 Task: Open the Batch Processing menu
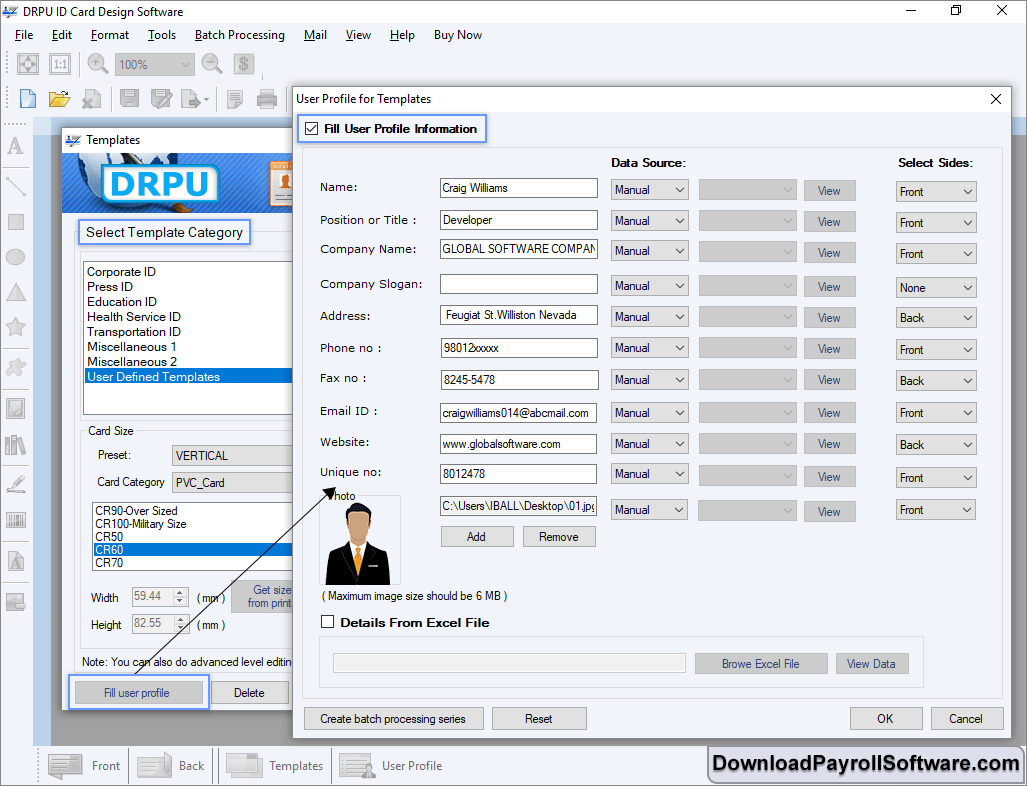pos(239,34)
